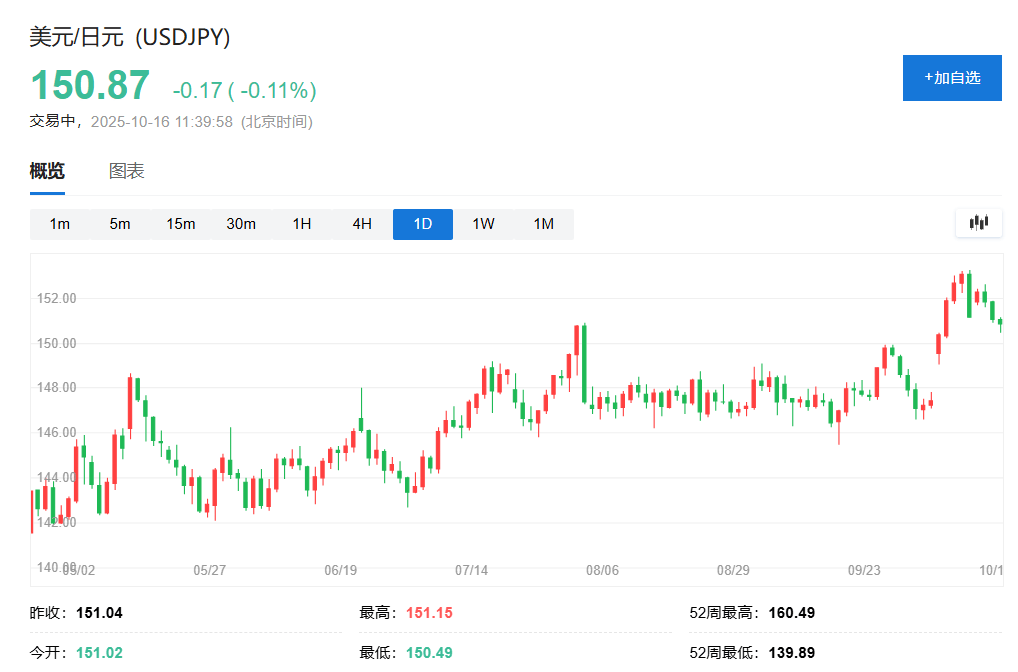Screen dimensions: 1018x672
Task: Select the 1m timeframe
Action: tap(60, 224)
